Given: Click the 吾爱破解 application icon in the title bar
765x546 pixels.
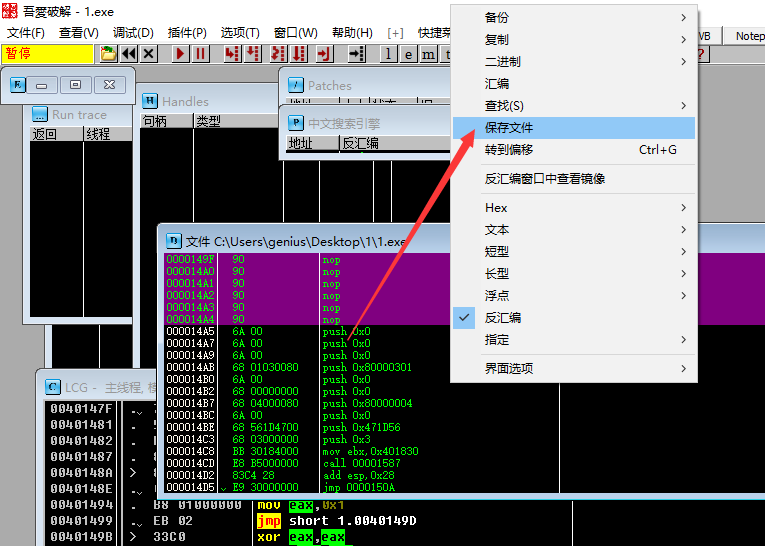Looking at the screenshot, I should [10, 11].
